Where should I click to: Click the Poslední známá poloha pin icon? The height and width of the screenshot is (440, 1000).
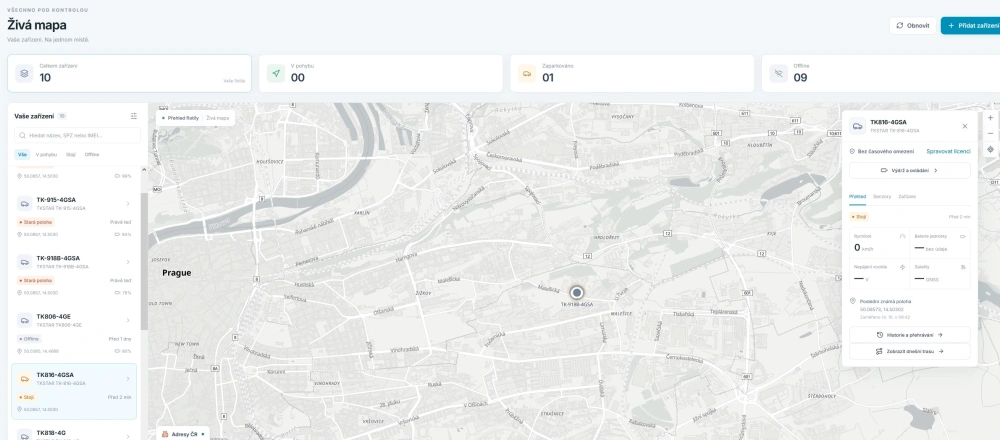point(853,301)
